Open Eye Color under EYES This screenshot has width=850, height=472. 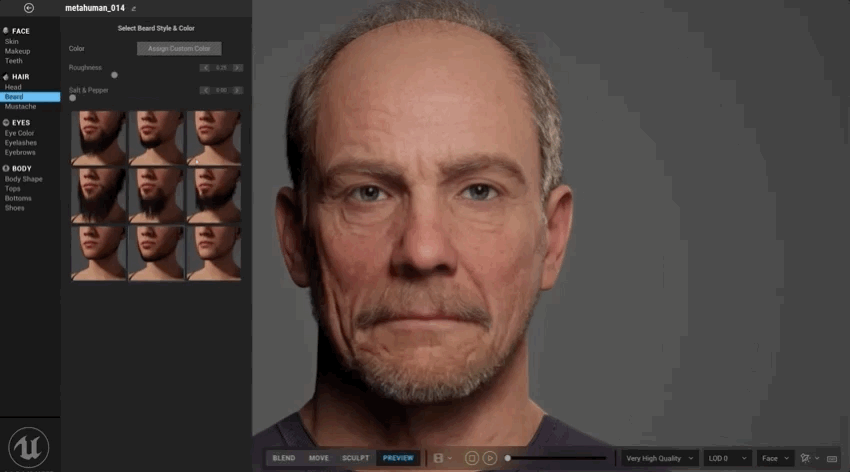pos(20,133)
